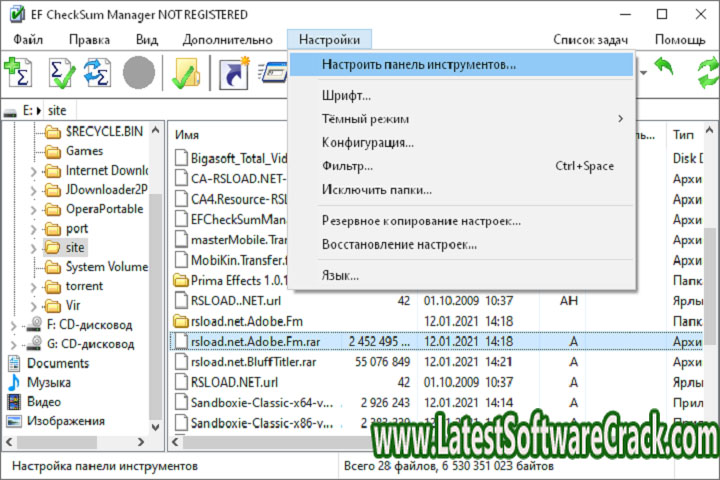
Task: Expand the Vir folder node
Action: click(33, 306)
